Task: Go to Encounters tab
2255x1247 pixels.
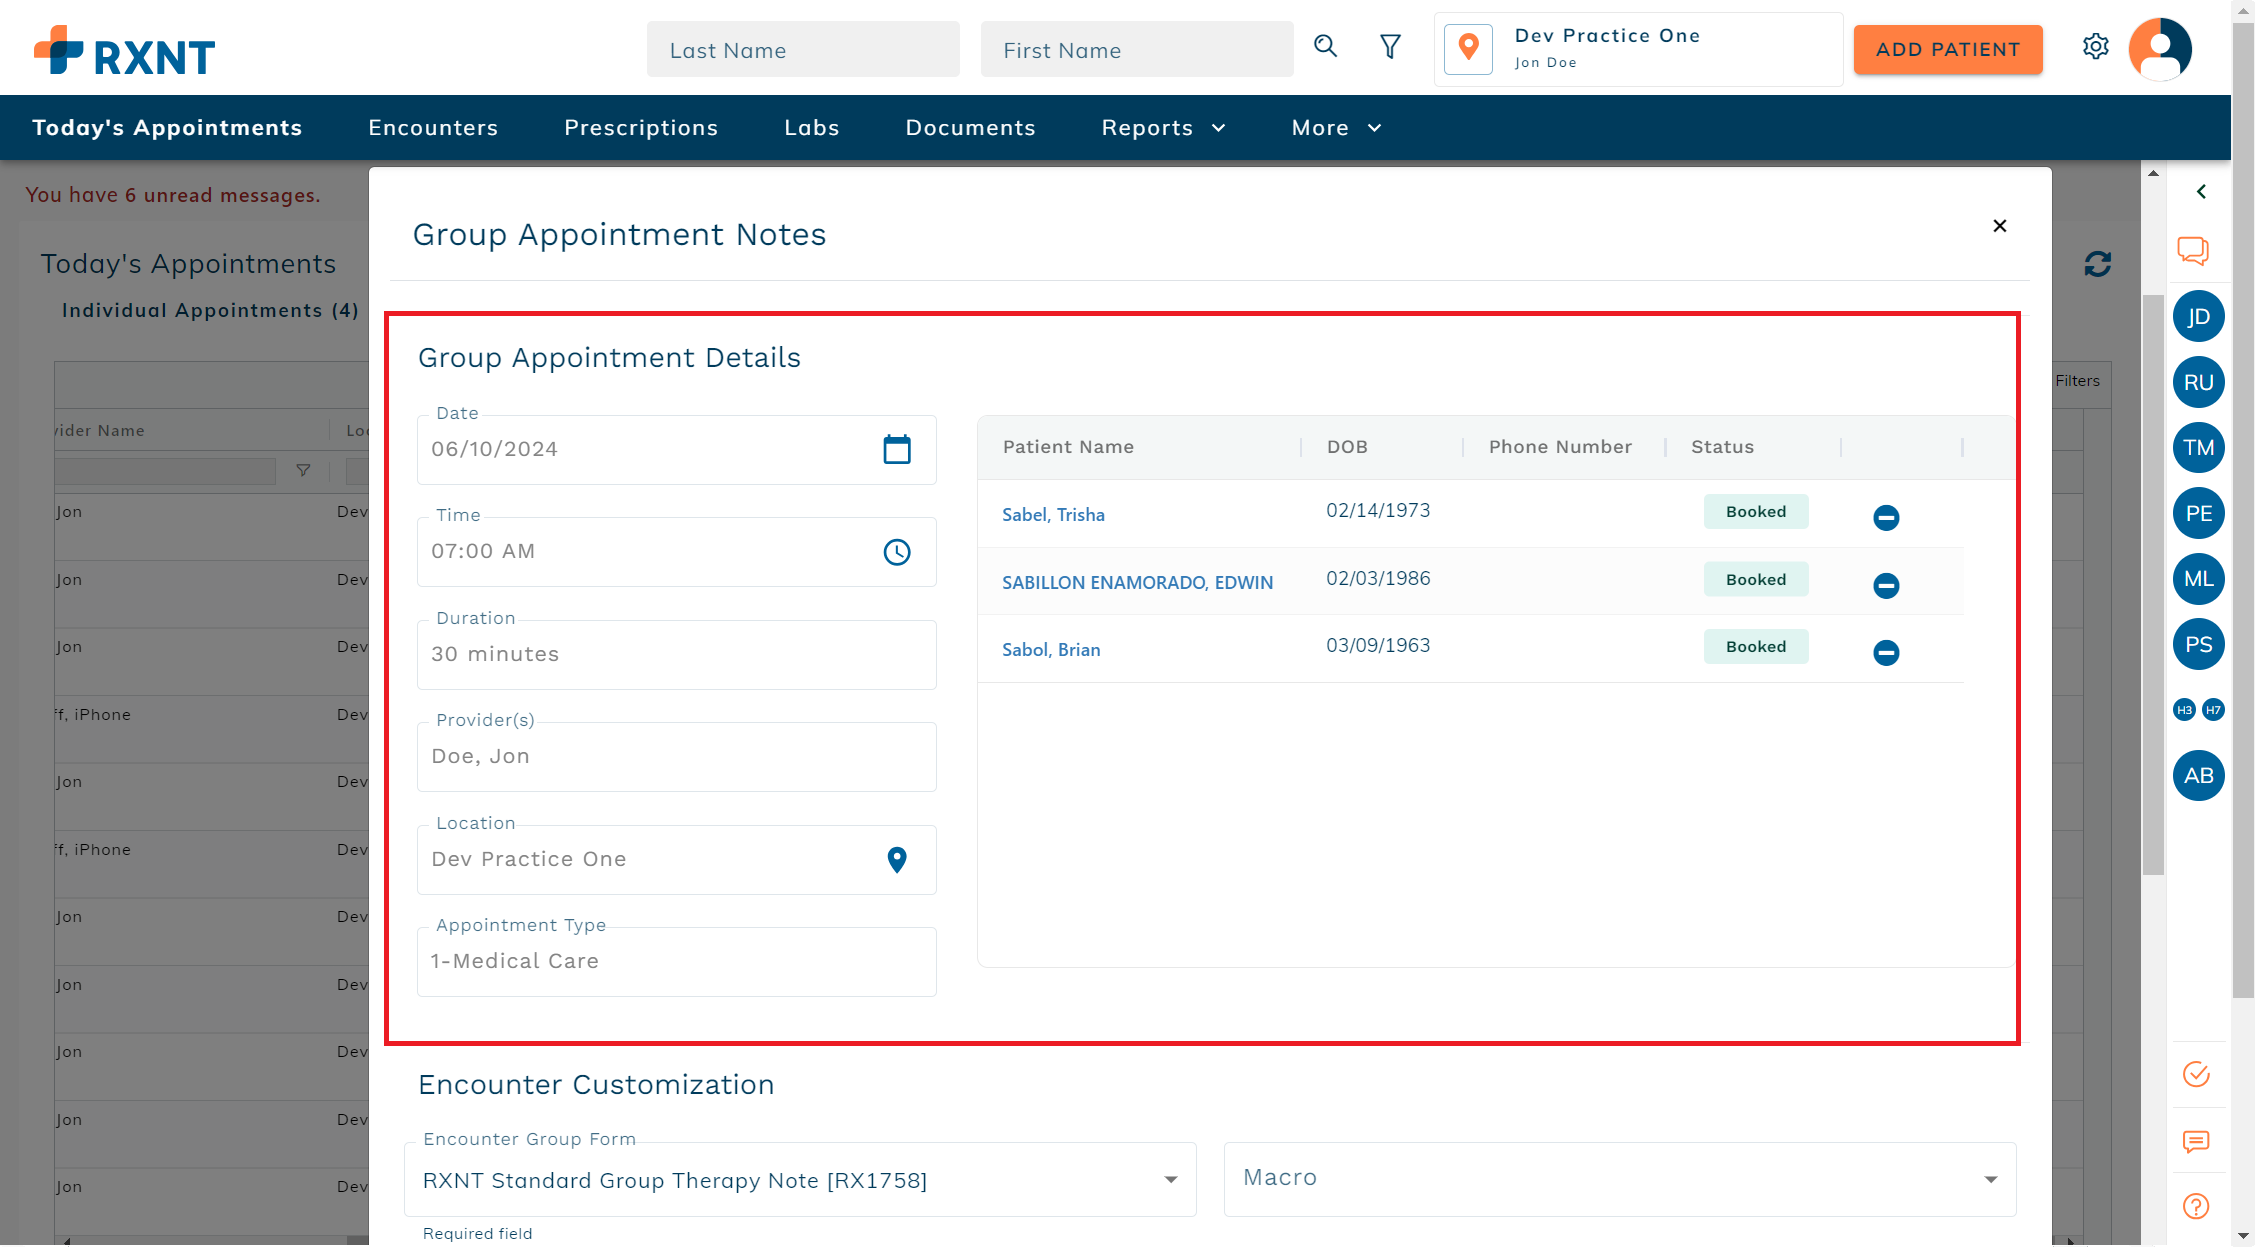Action: click(x=433, y=128)
